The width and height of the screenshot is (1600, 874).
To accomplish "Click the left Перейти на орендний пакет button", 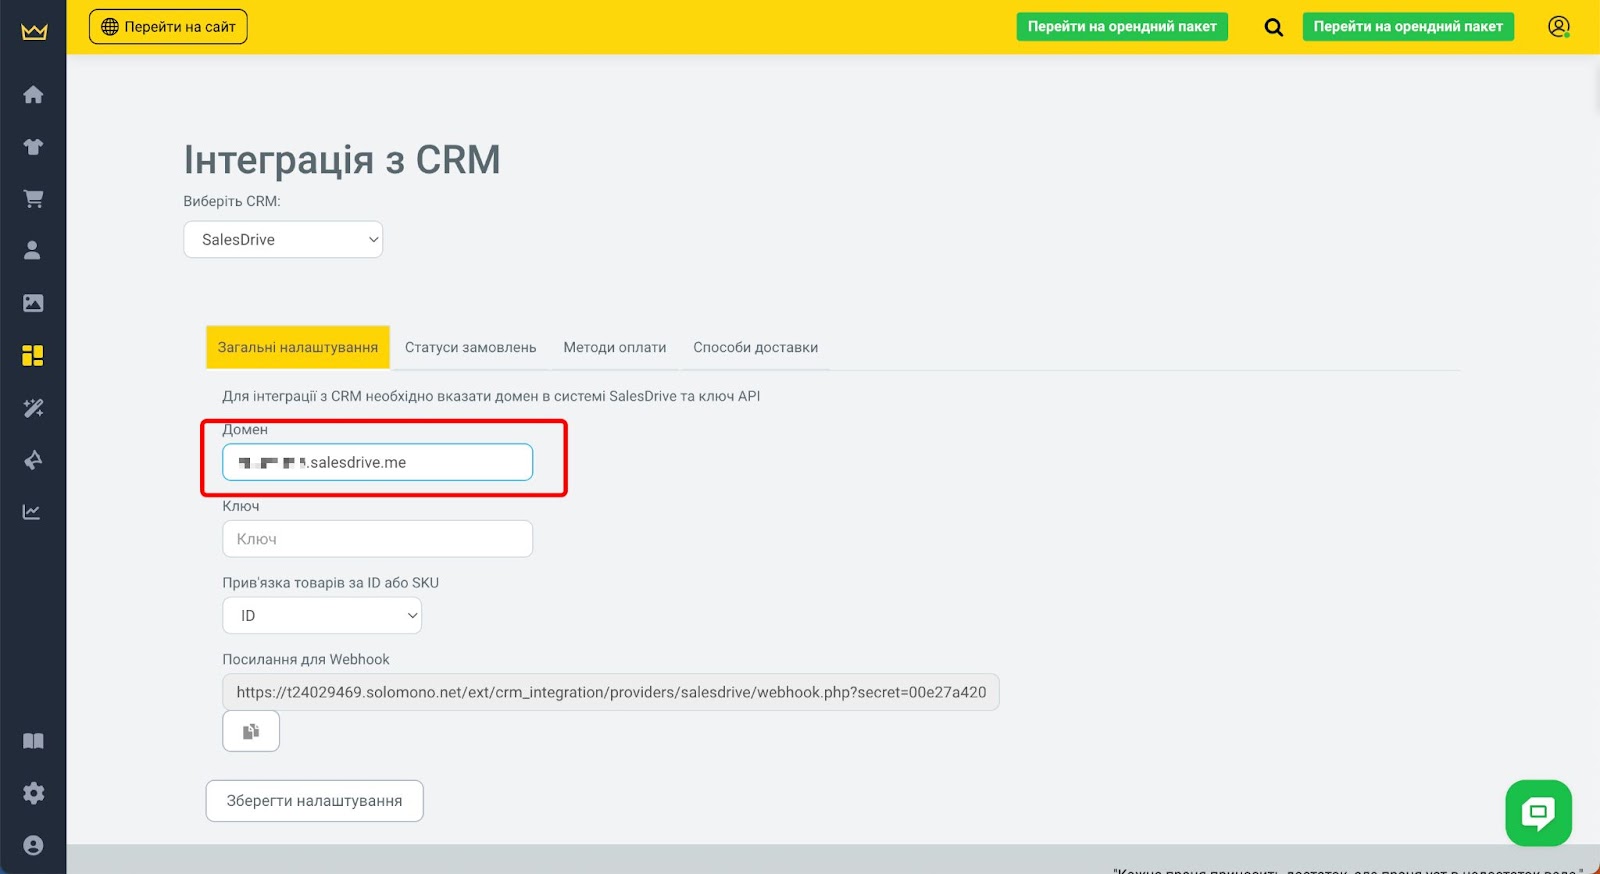I will pos(1122,27).
